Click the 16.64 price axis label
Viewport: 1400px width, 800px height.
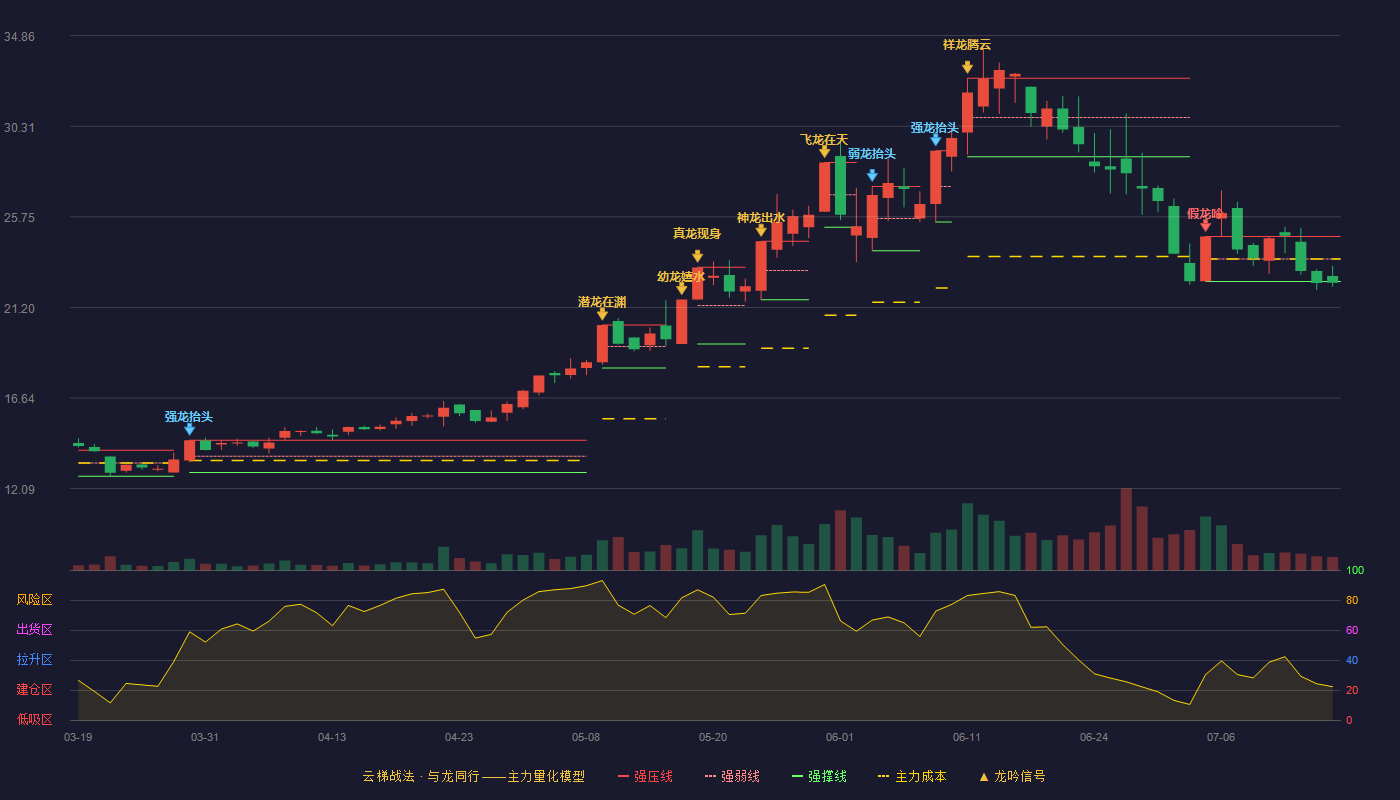click(x=19, y=398)
